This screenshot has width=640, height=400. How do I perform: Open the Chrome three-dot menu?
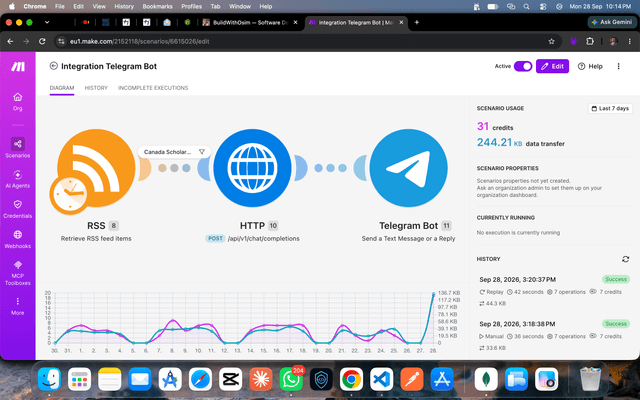pyautogui.click(x=629, y=41)
